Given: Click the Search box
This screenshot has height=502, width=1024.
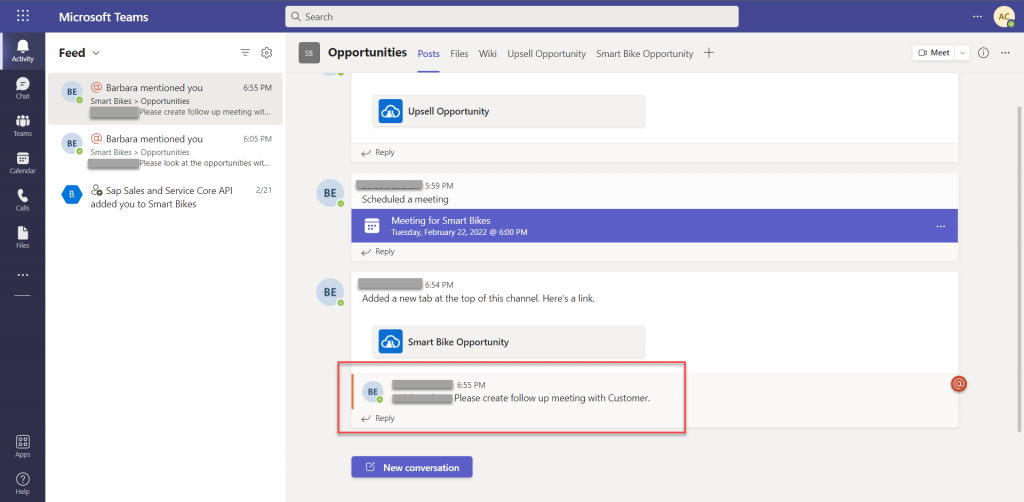Looking at the screenshot, I should tap(511, 16).
